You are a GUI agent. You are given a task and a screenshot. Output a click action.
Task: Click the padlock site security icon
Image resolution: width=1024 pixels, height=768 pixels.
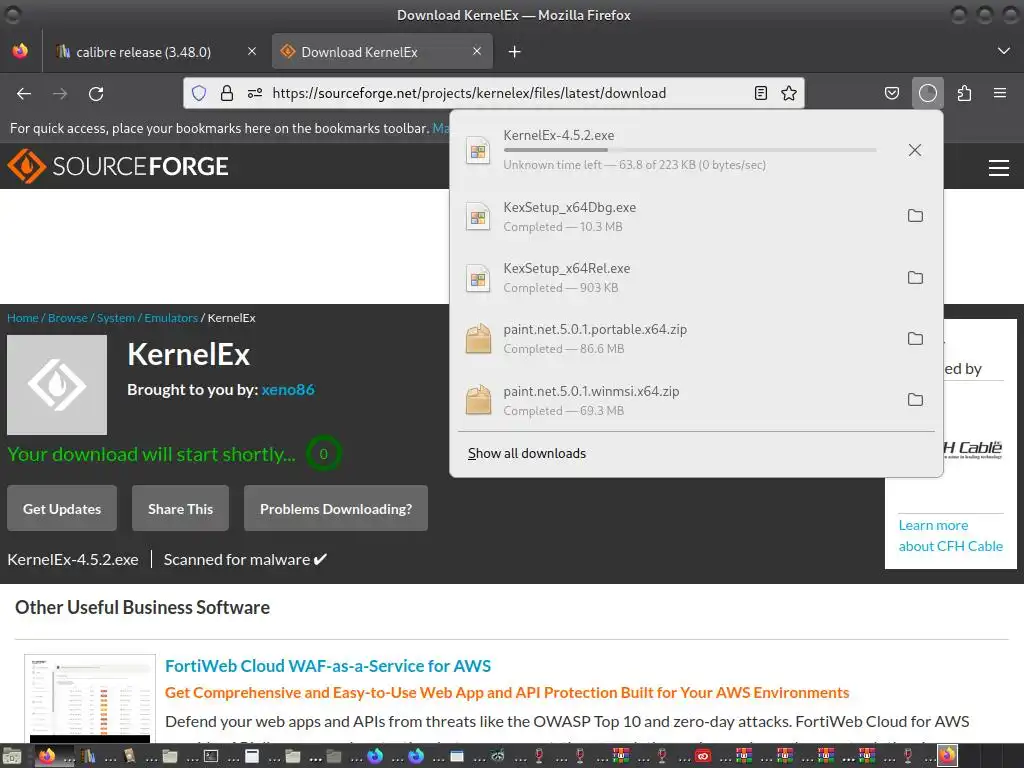click(x=227, y=93)
